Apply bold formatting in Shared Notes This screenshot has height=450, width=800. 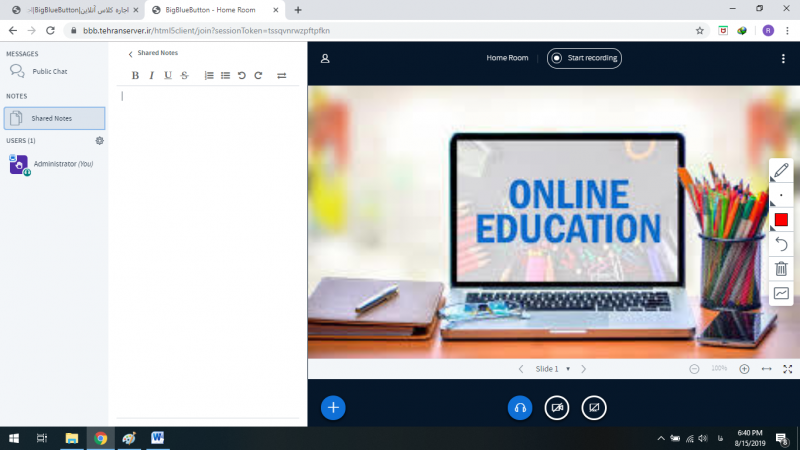(x=136, y=75)
